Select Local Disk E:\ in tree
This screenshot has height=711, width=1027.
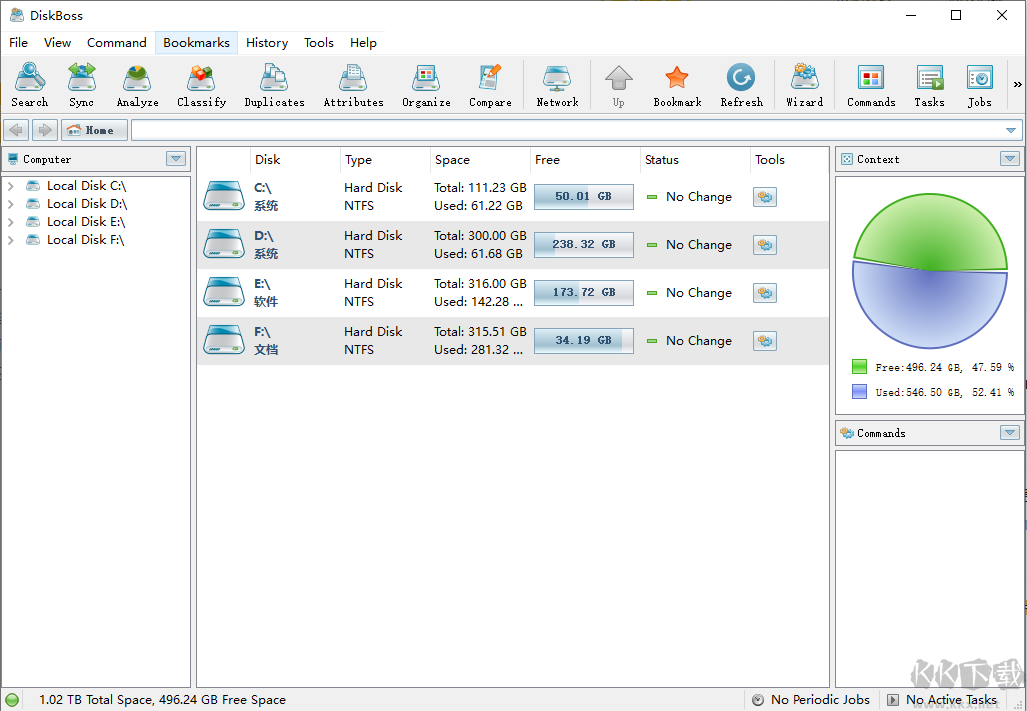click(x=85, y=222)
